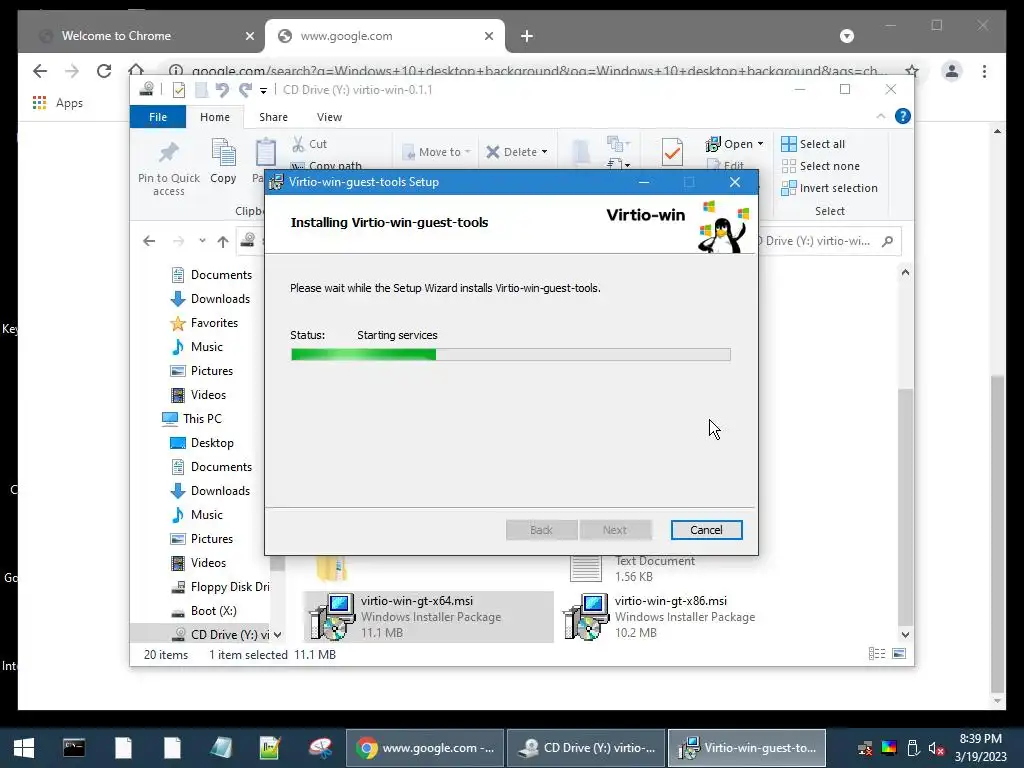Click the muted volume tray icon
The width and height of the screenshot is (1024, 768).
936,748
